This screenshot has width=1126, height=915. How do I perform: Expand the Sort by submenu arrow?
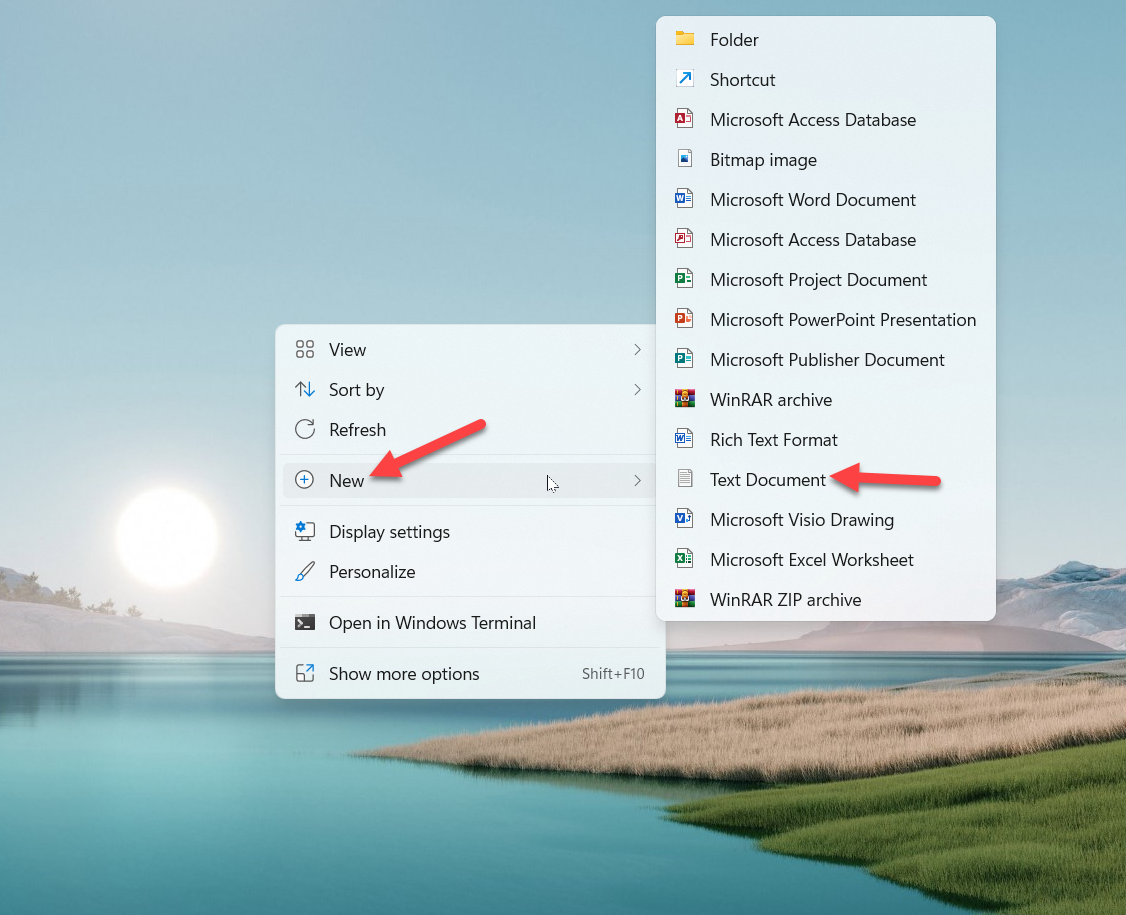[637, 389]
